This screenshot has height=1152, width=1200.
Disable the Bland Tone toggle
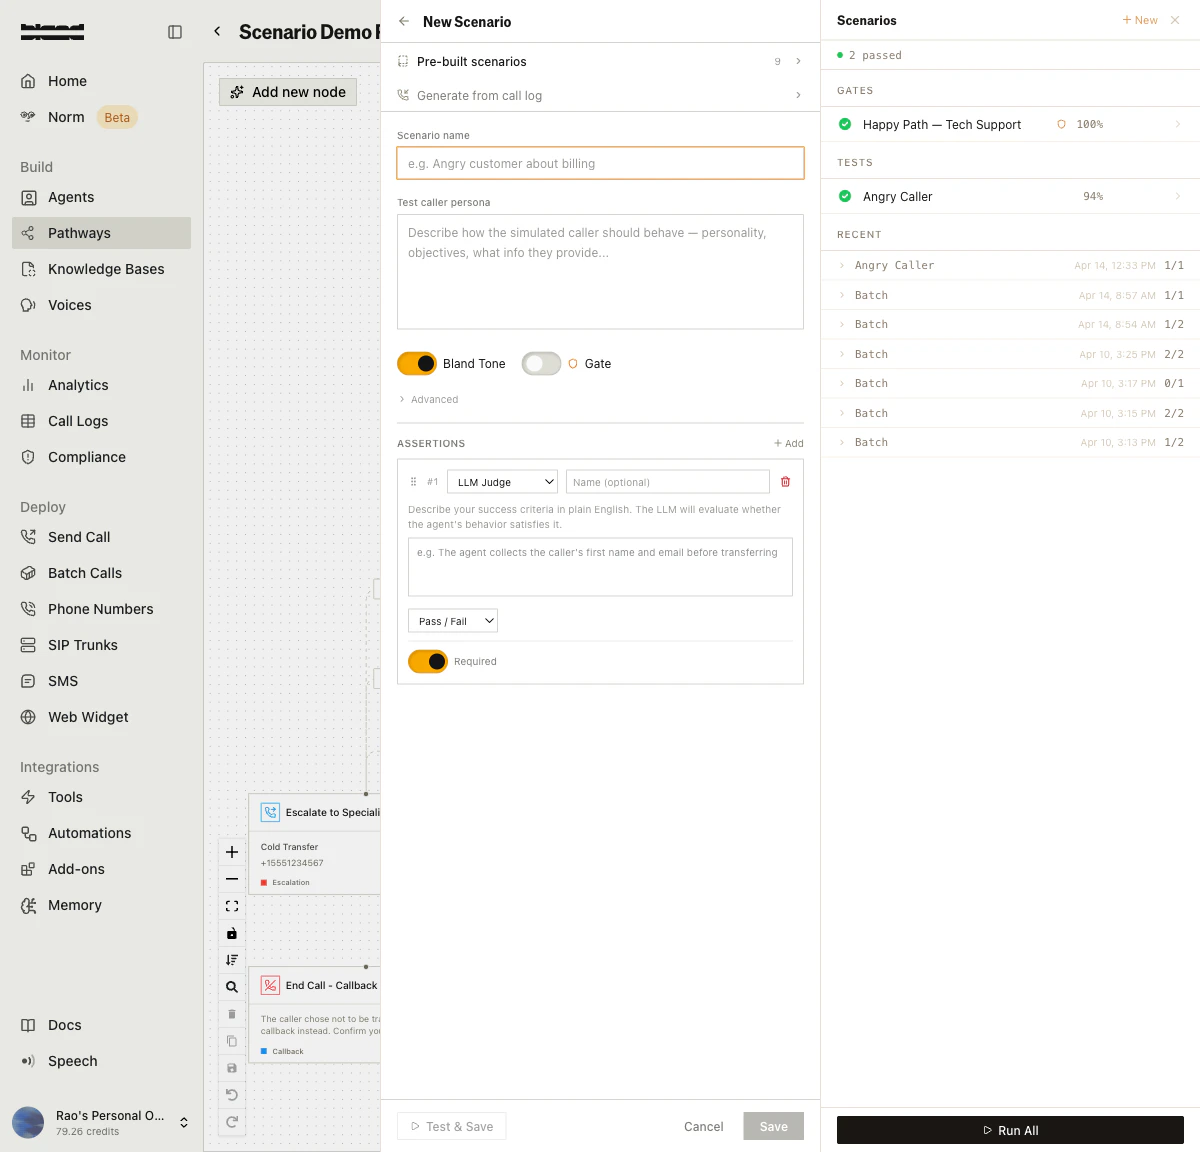(x=417, y=363)
